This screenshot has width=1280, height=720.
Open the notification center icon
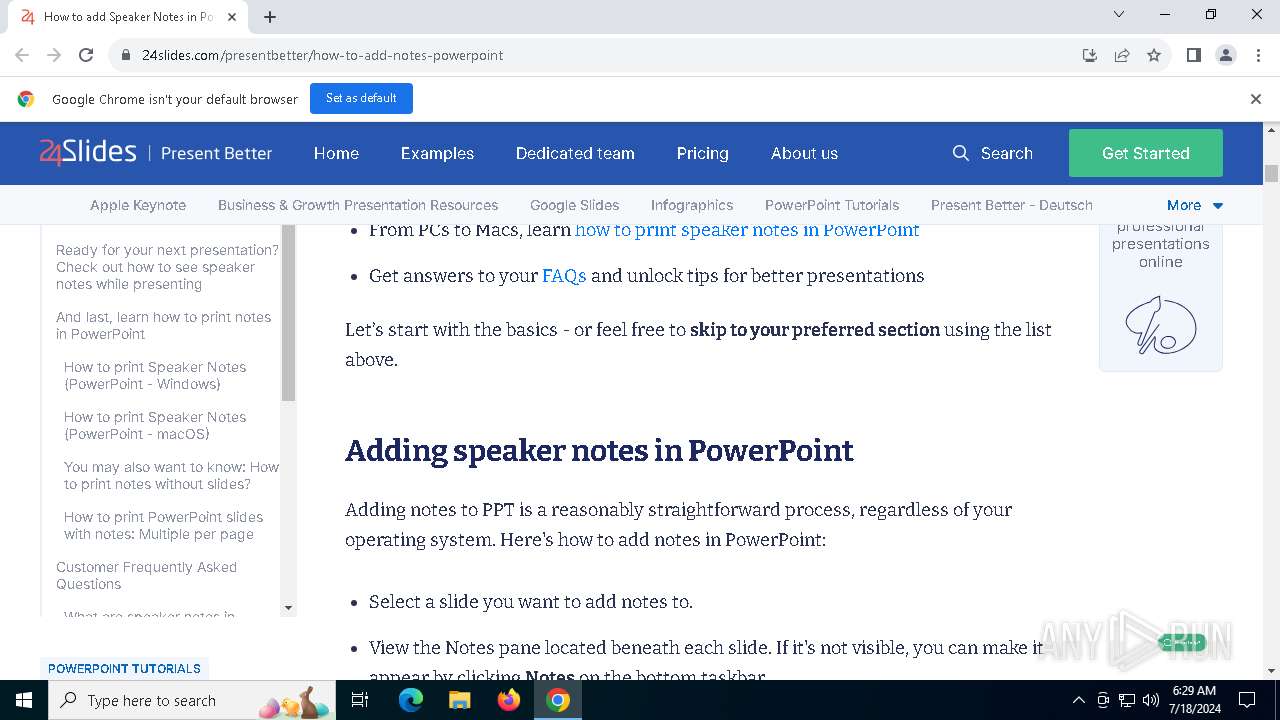[1247, 700]
